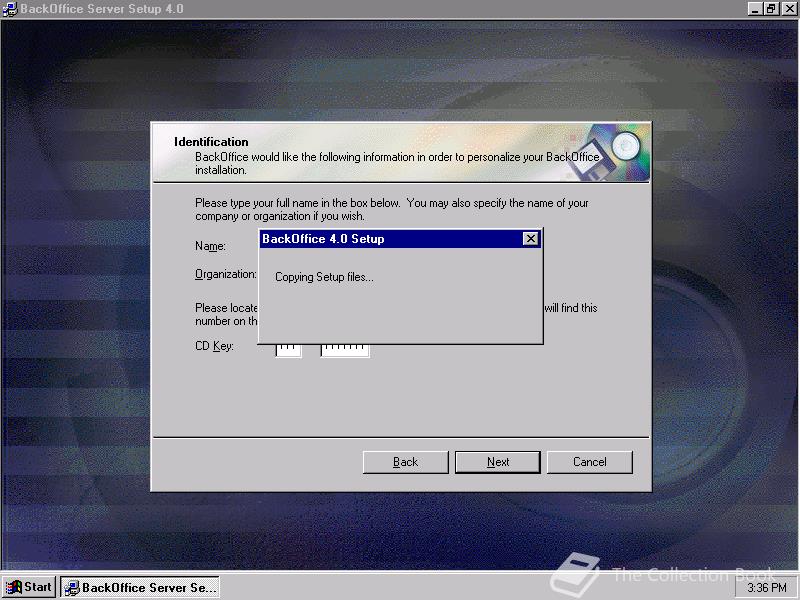The width and height of the screenshot is (800, 600).
Task: Click the CD Key: label
Action: click(x=214, y=346)
